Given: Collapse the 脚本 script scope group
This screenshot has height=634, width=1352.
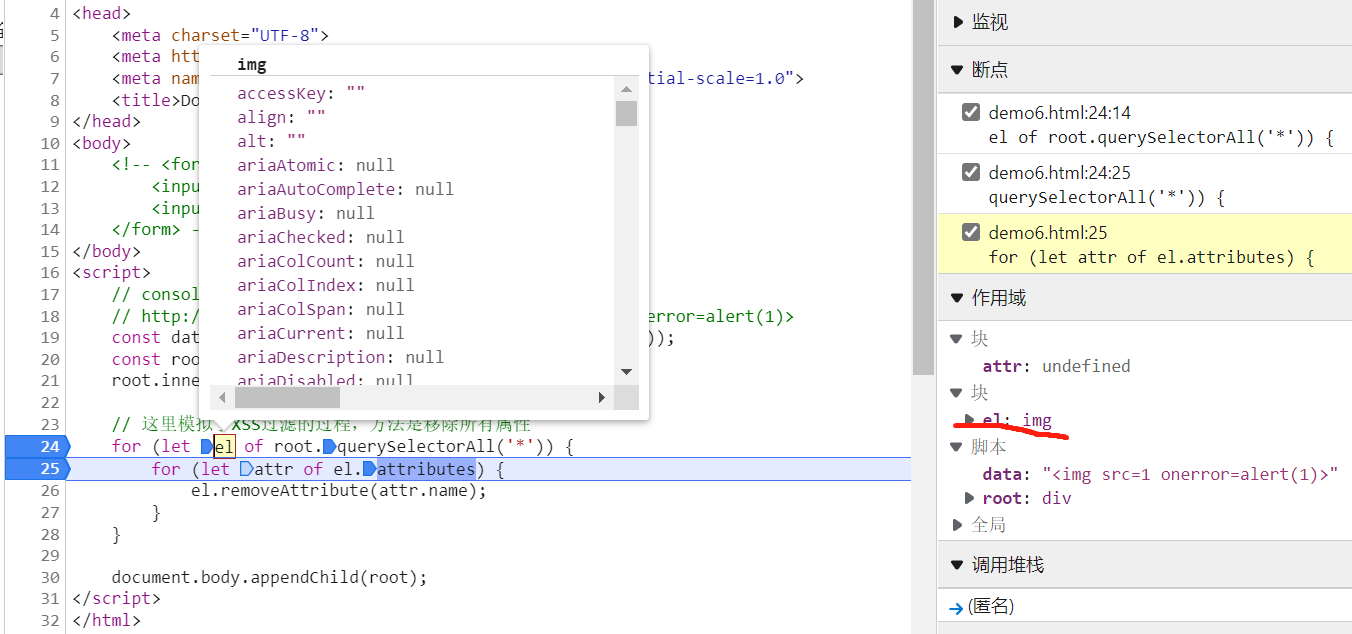Looking at the screenshot, I should [x=957, y=447].
